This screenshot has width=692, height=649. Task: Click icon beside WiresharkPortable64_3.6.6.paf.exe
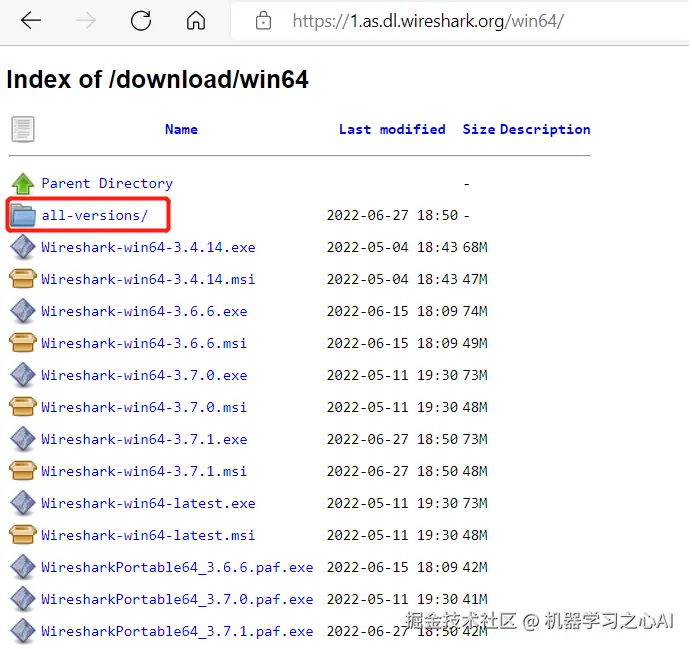coord(23,567)
